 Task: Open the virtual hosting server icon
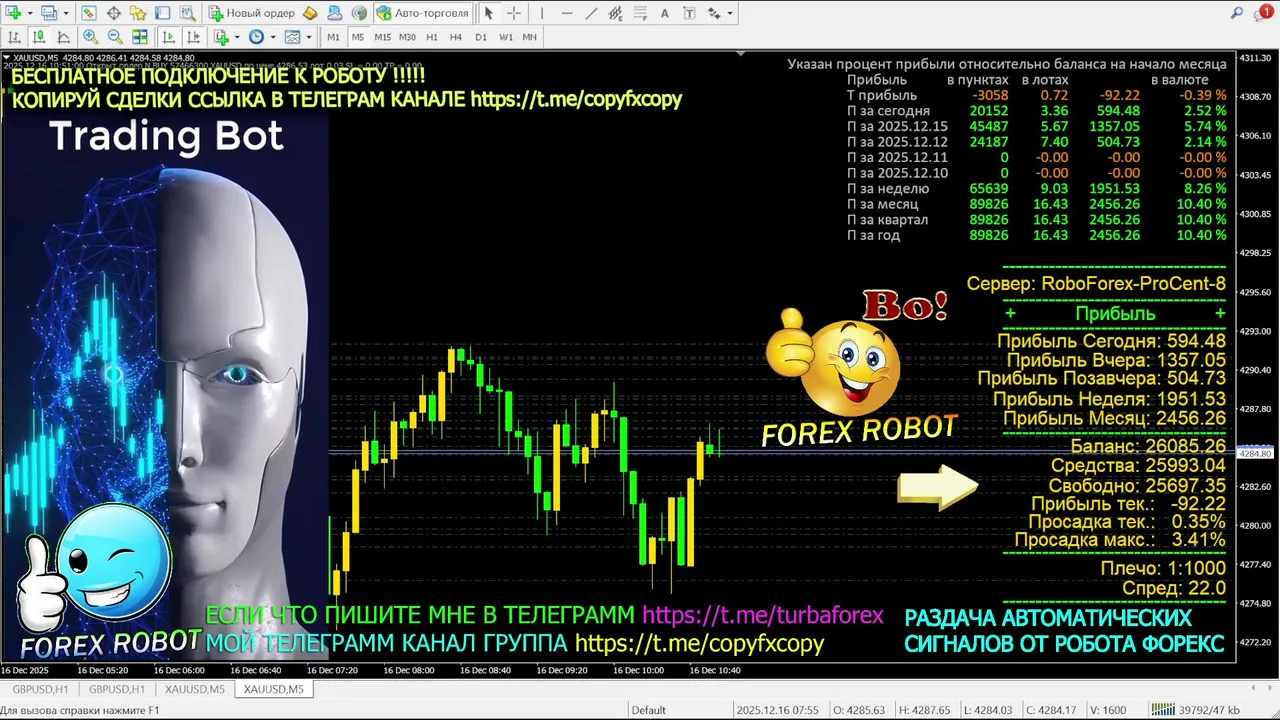click(x=335, y=13)
